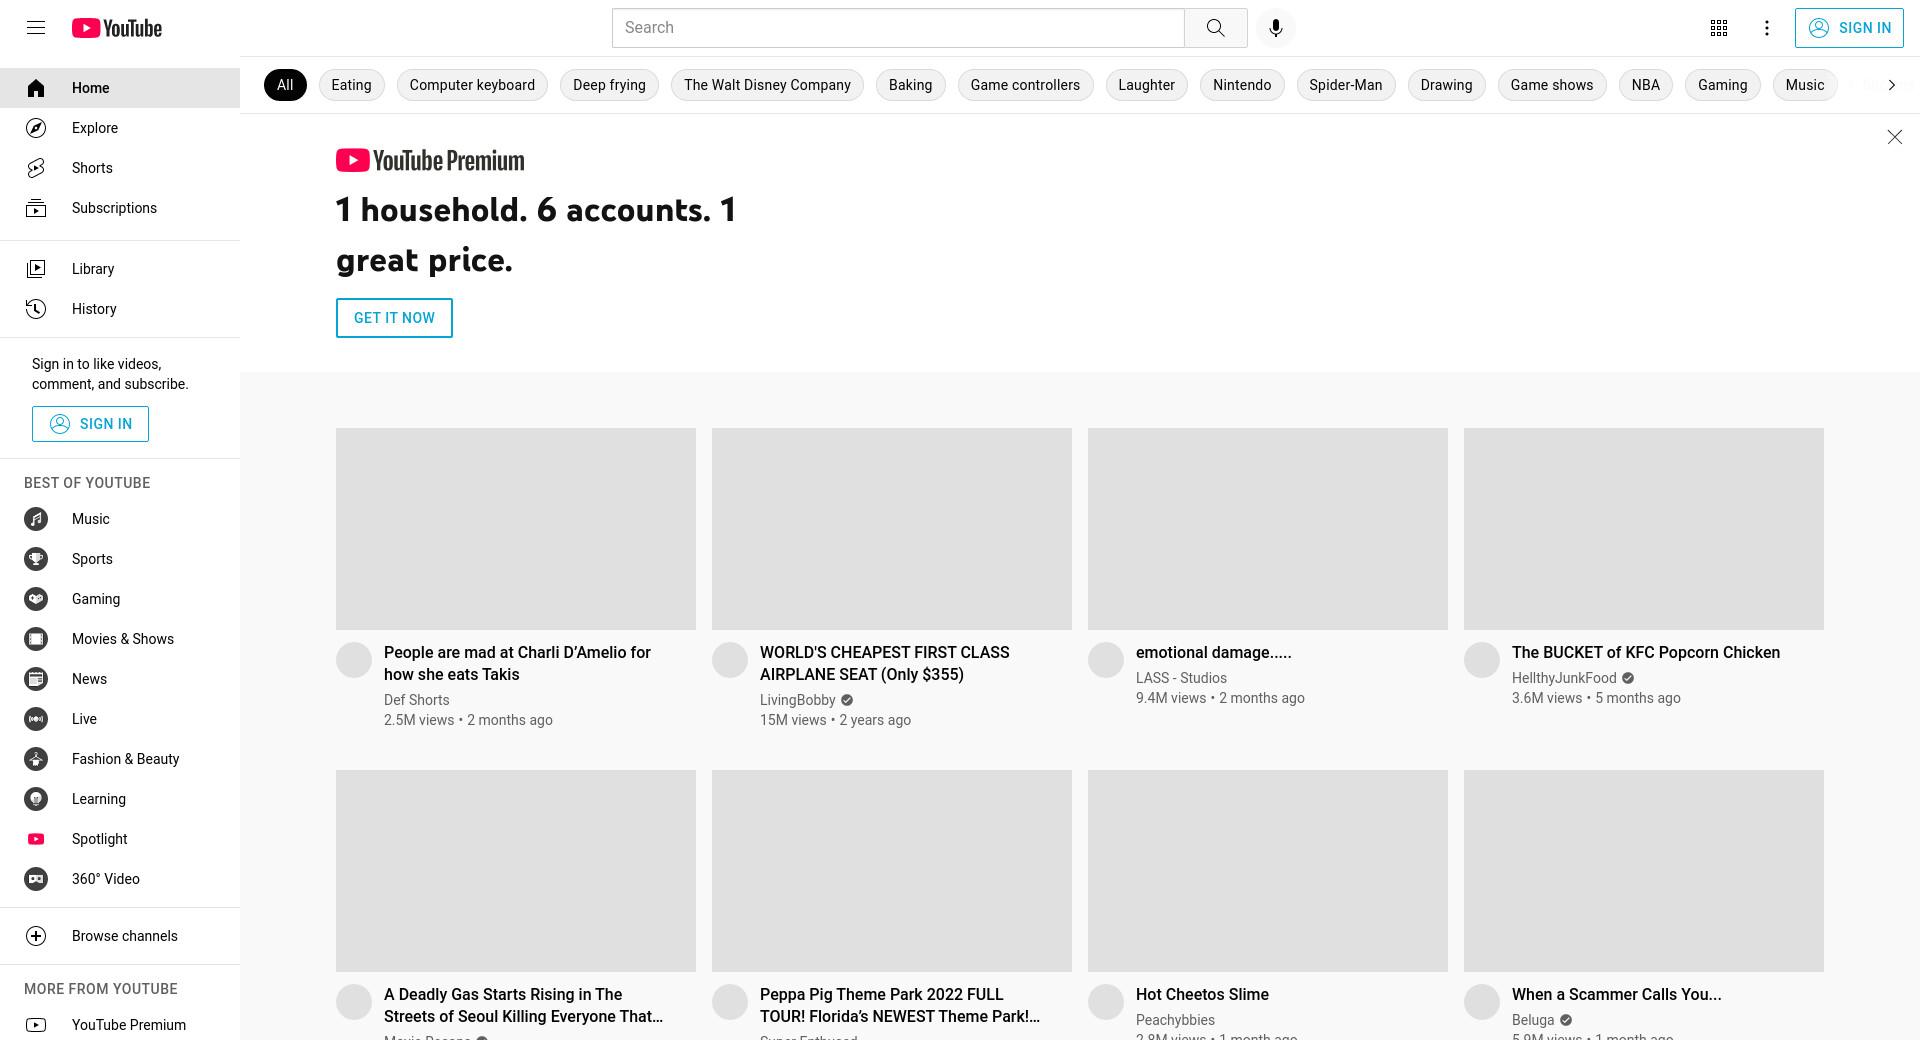The width and height of the screenshot is (1920, 1040).
Task: Open Learning in sidebar
Action: tap(120, 799)
